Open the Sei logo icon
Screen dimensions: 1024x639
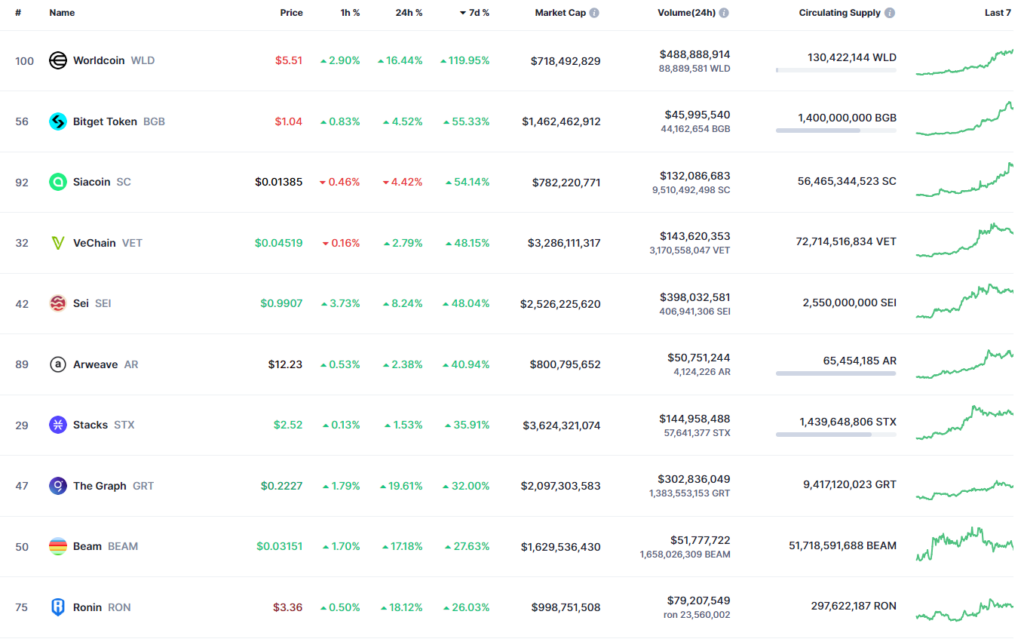(57, 303)
